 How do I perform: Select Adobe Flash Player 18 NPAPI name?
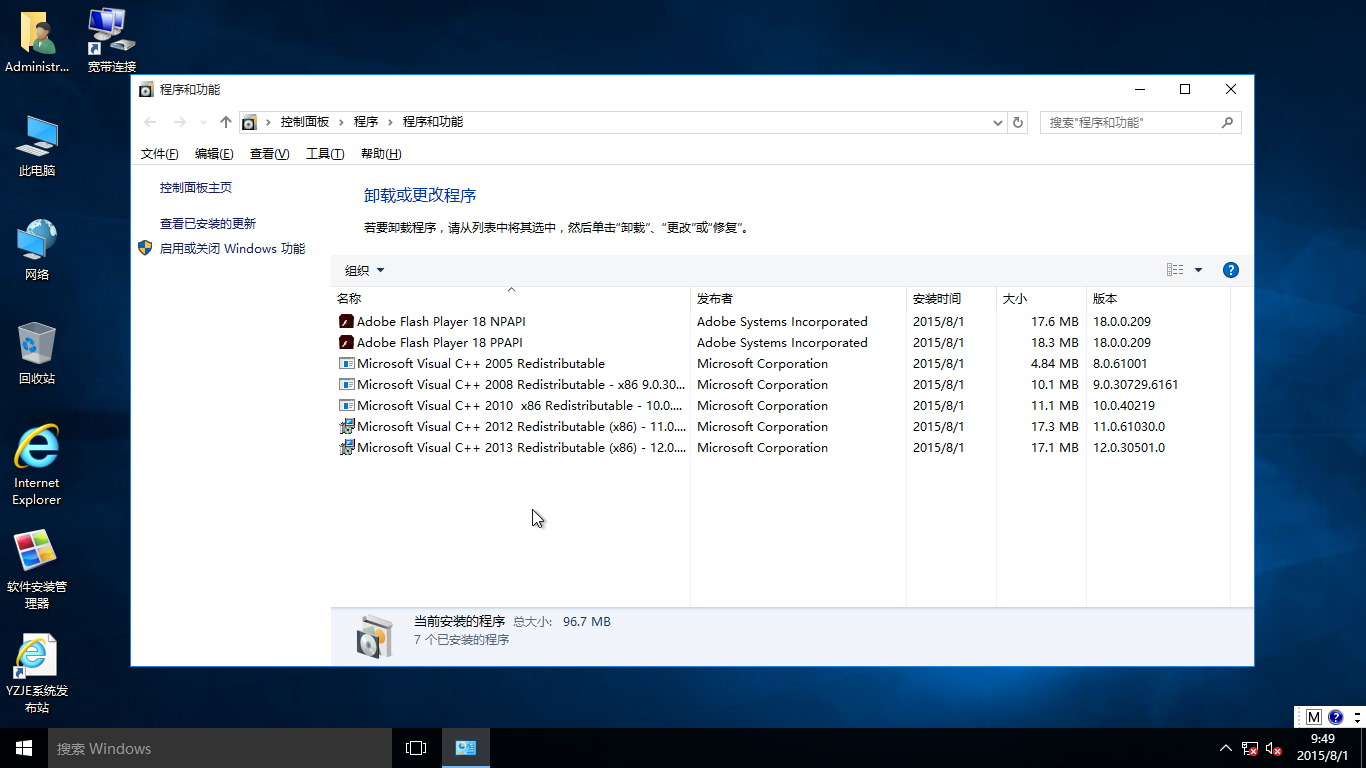441,322
